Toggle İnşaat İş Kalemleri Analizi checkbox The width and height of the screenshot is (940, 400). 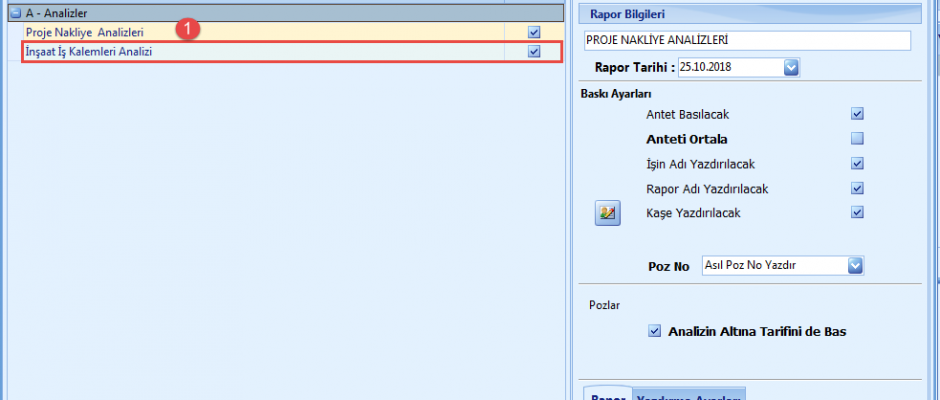pos(534,51)
